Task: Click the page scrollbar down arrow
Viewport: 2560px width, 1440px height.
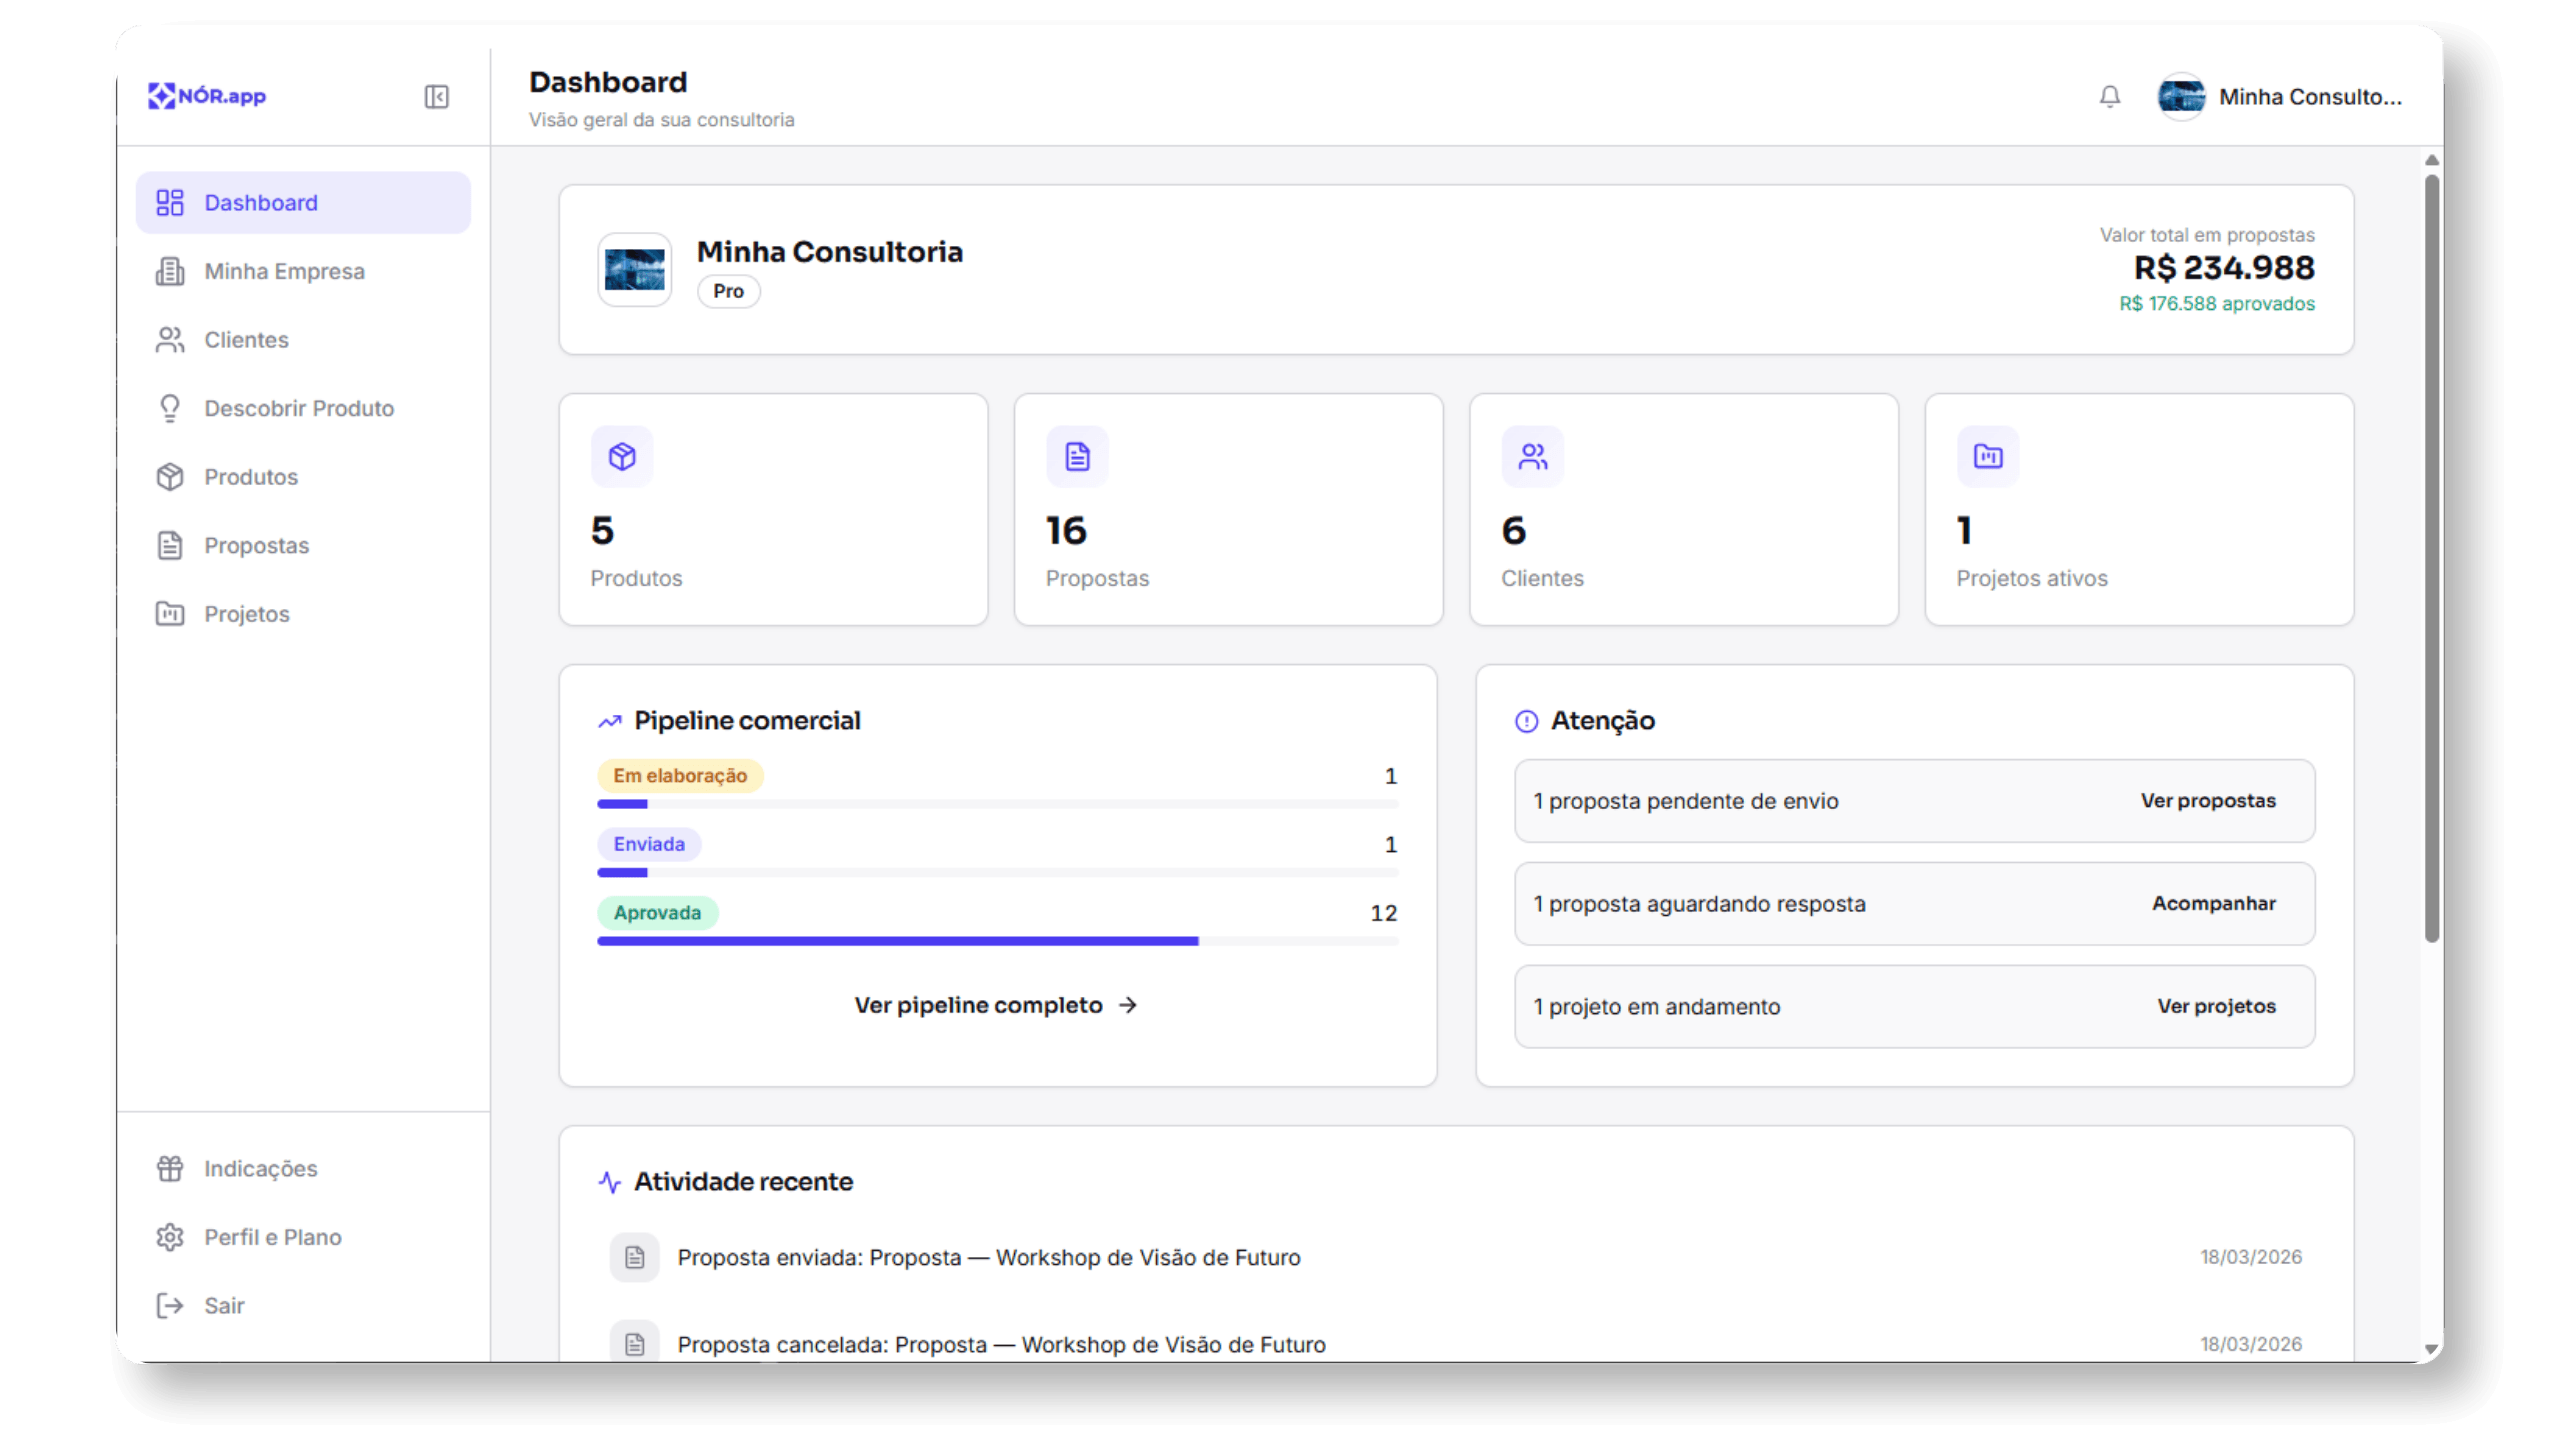Action: (2431, 1349)
